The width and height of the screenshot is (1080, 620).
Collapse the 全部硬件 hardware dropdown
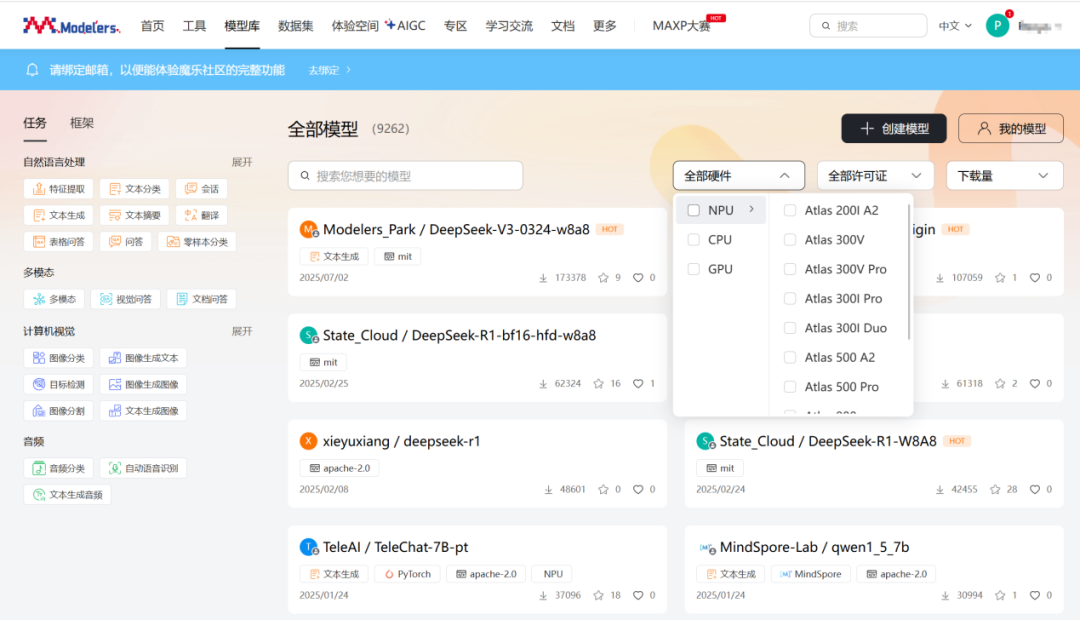click(x=738, y=176)
